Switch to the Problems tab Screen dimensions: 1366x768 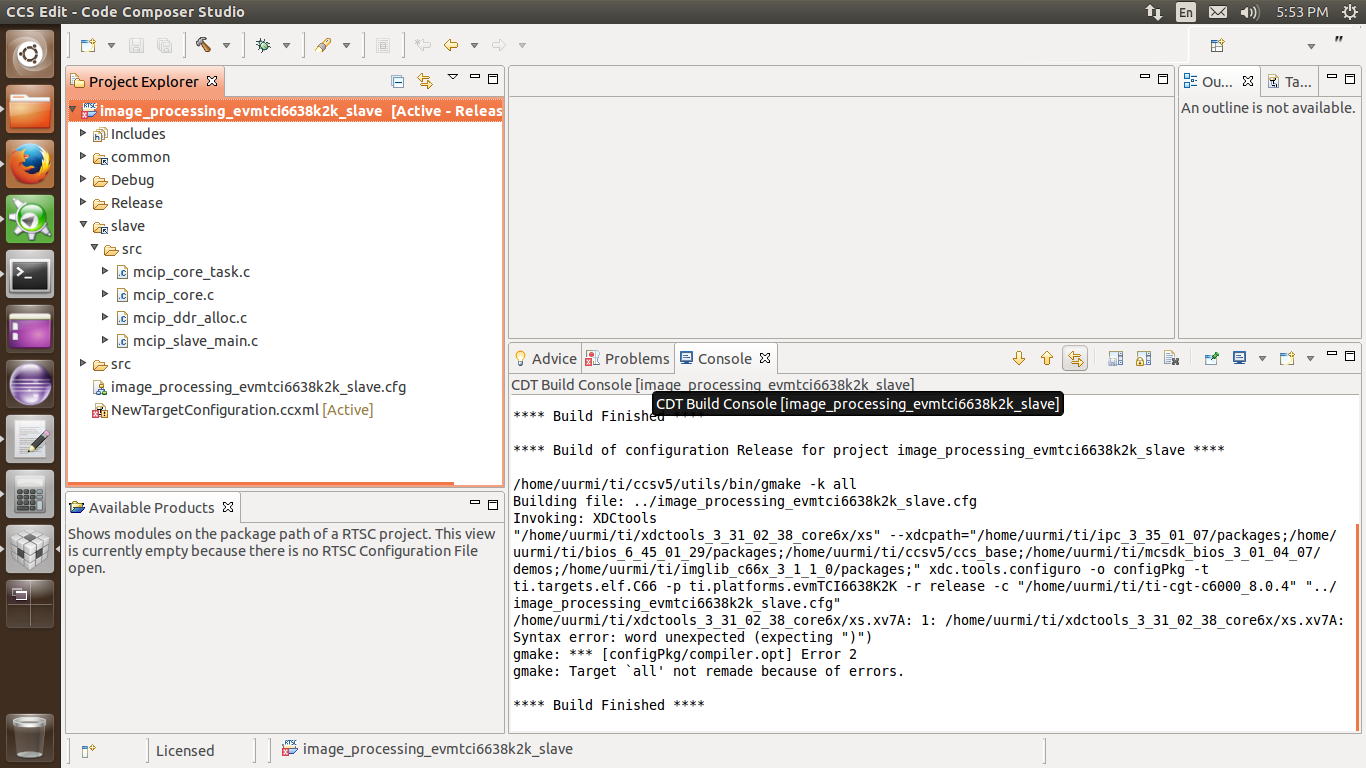pos(627,358)
